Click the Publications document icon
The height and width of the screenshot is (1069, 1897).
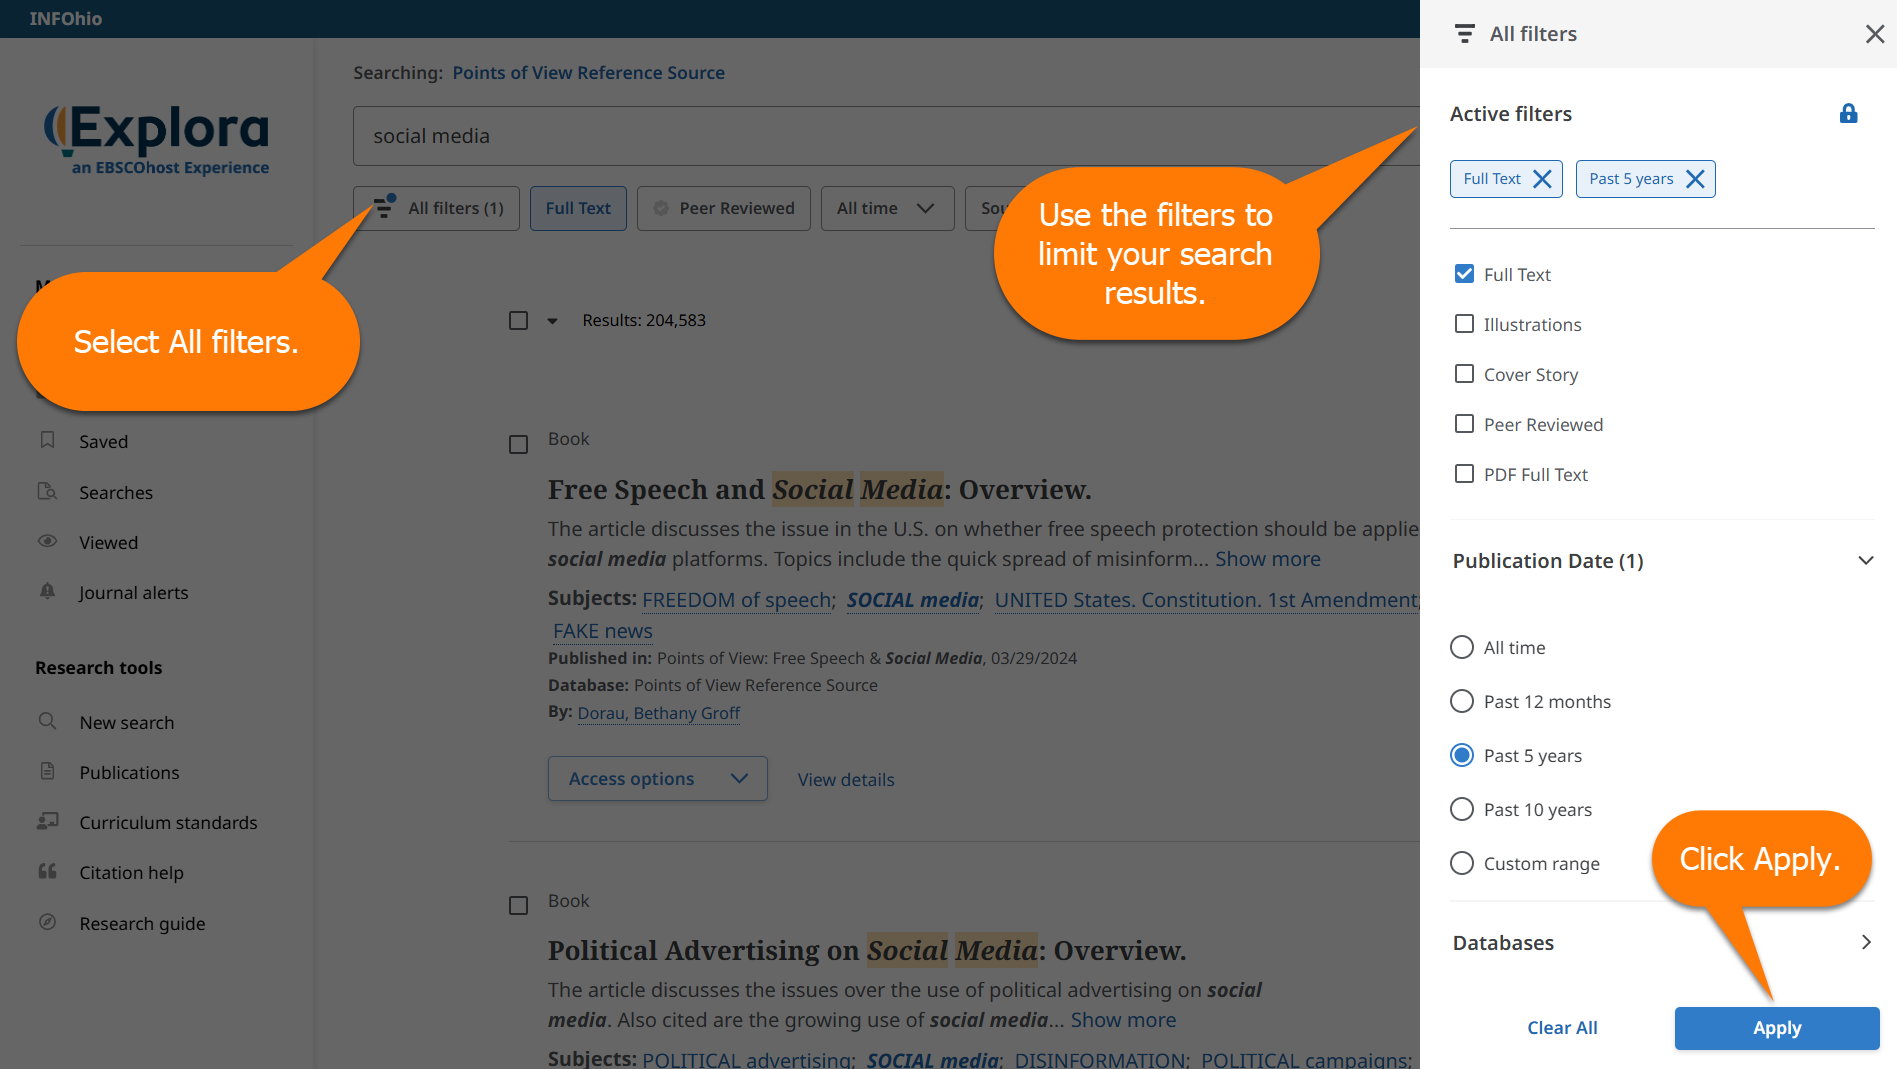tap(47, 771)
